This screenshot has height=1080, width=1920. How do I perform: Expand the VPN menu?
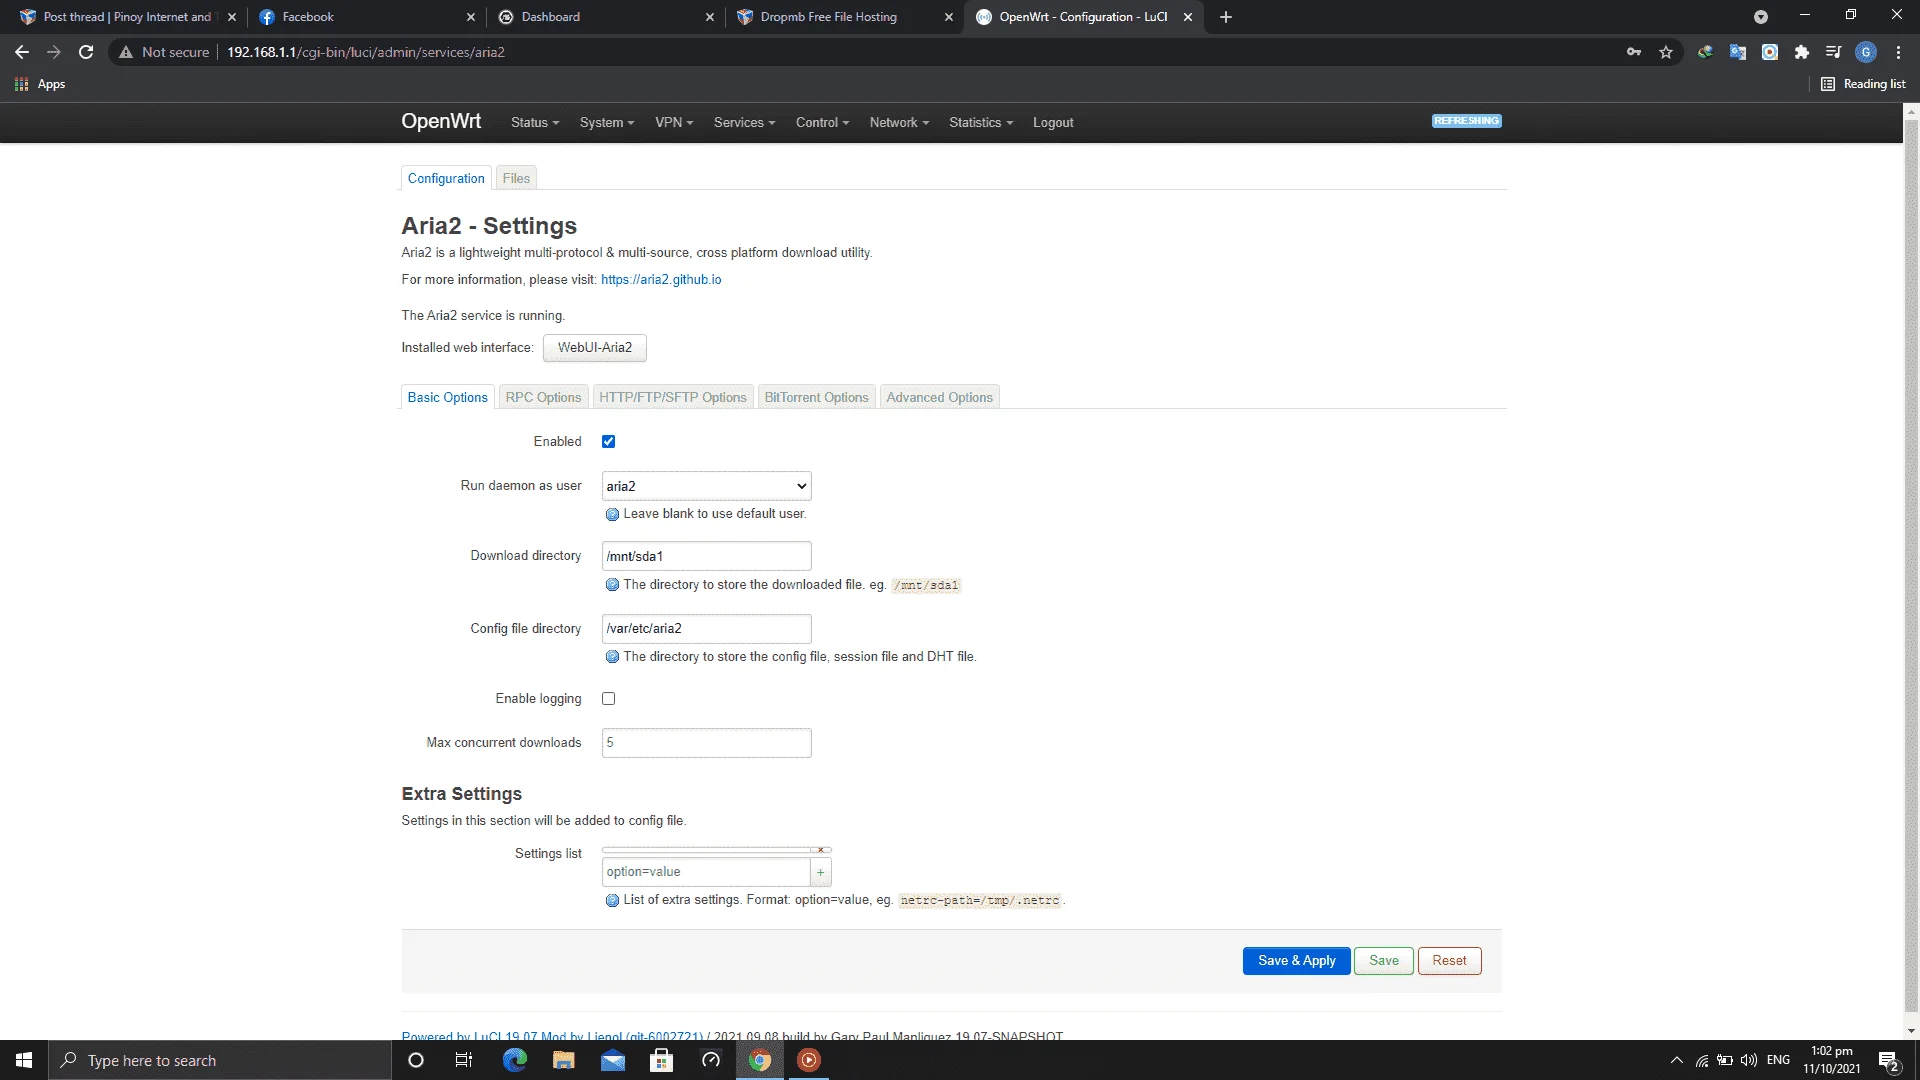[674, 123]
